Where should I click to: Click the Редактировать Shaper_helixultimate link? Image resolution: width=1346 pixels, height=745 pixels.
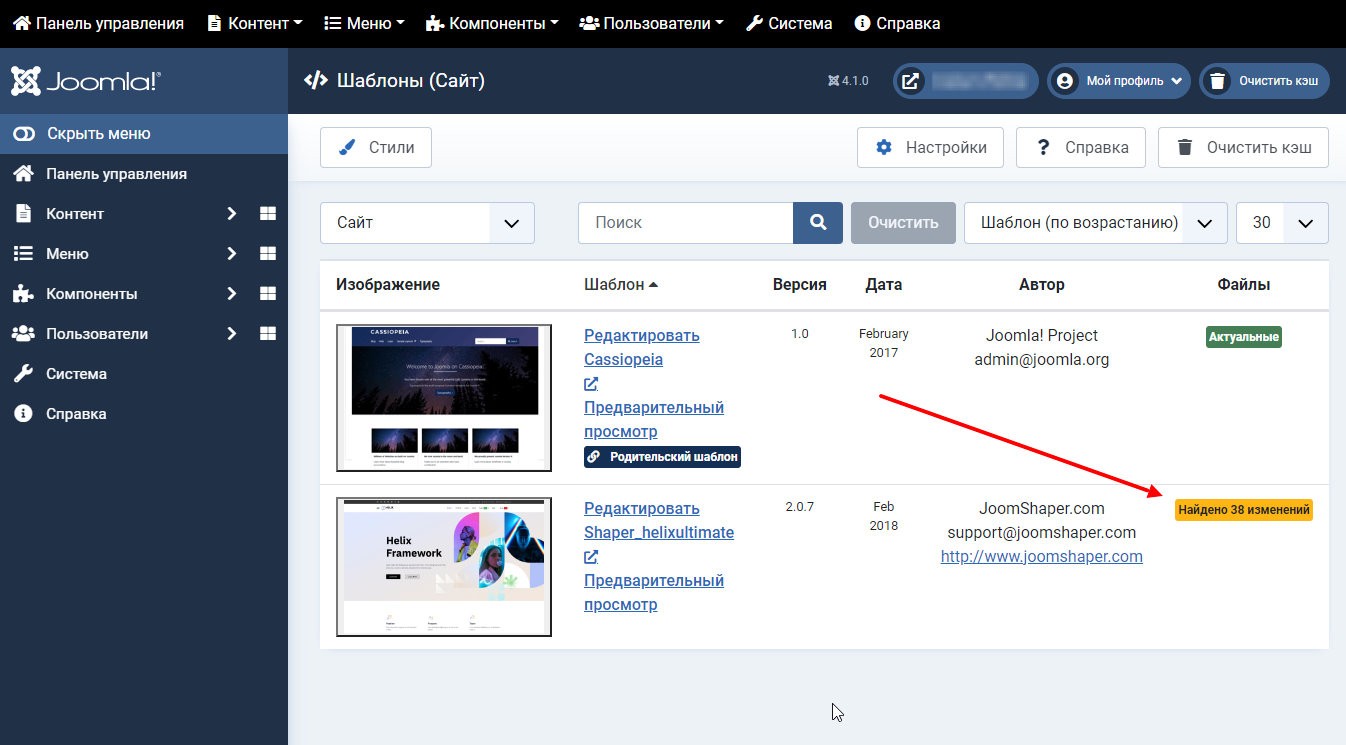click(659, 520)
